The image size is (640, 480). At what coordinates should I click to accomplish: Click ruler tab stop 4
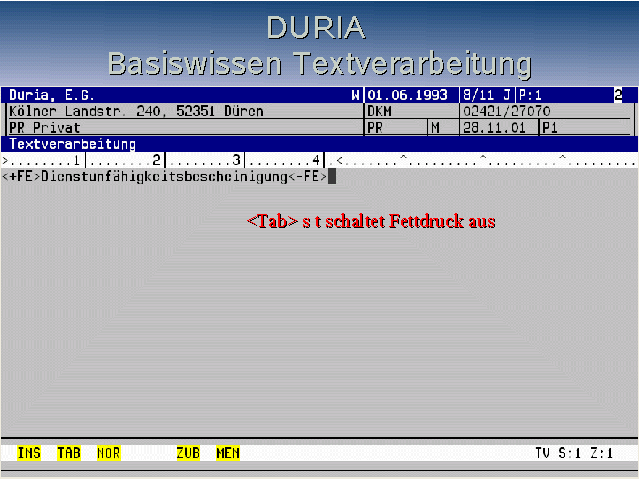[x=316, y=160]
